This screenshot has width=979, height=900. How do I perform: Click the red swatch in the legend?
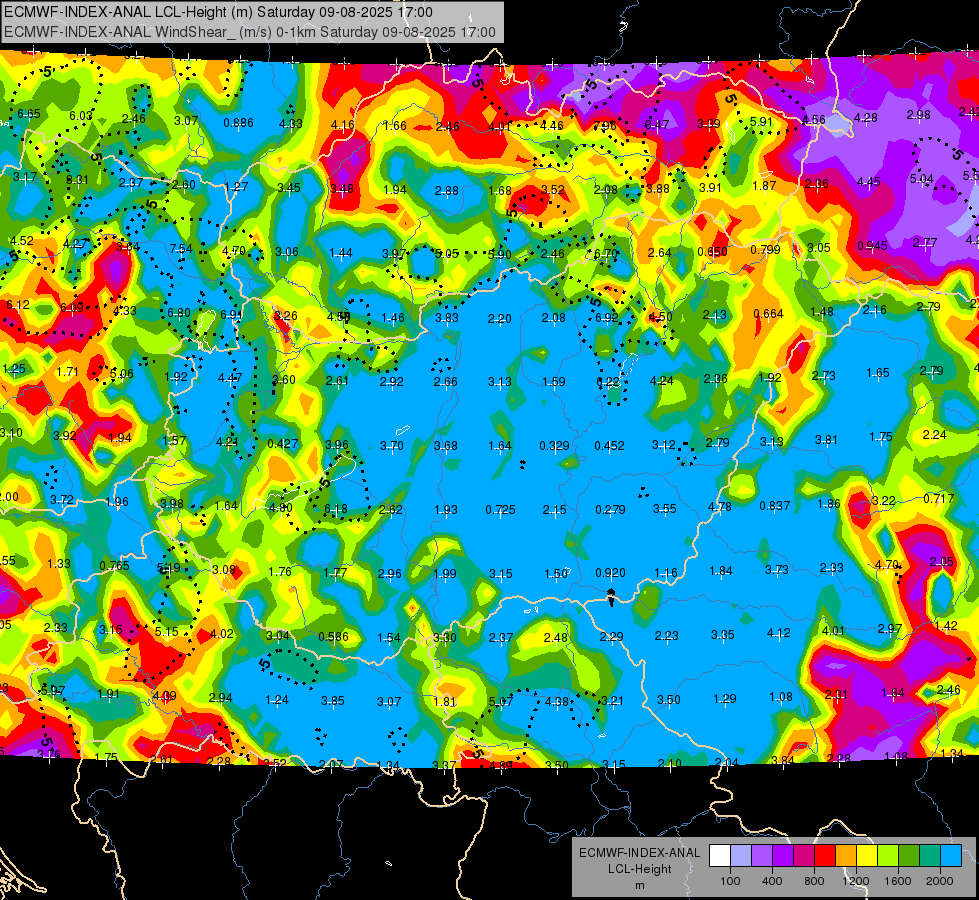(825, 856)
